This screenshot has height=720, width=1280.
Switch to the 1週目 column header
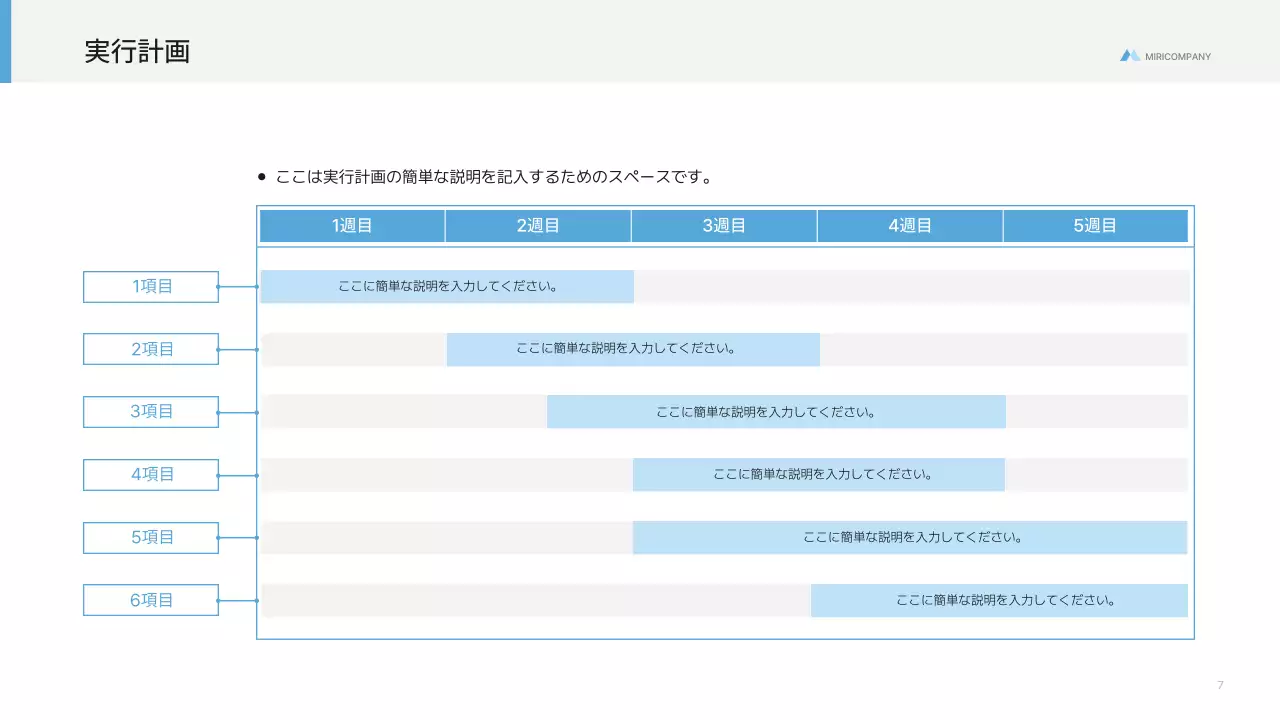(351, 225)
